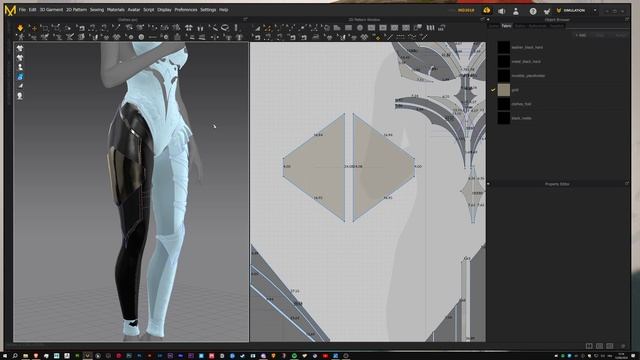Pop out the Object Browser panel
The height and width of the screenshot is (360, 640).
pos(627,20)
